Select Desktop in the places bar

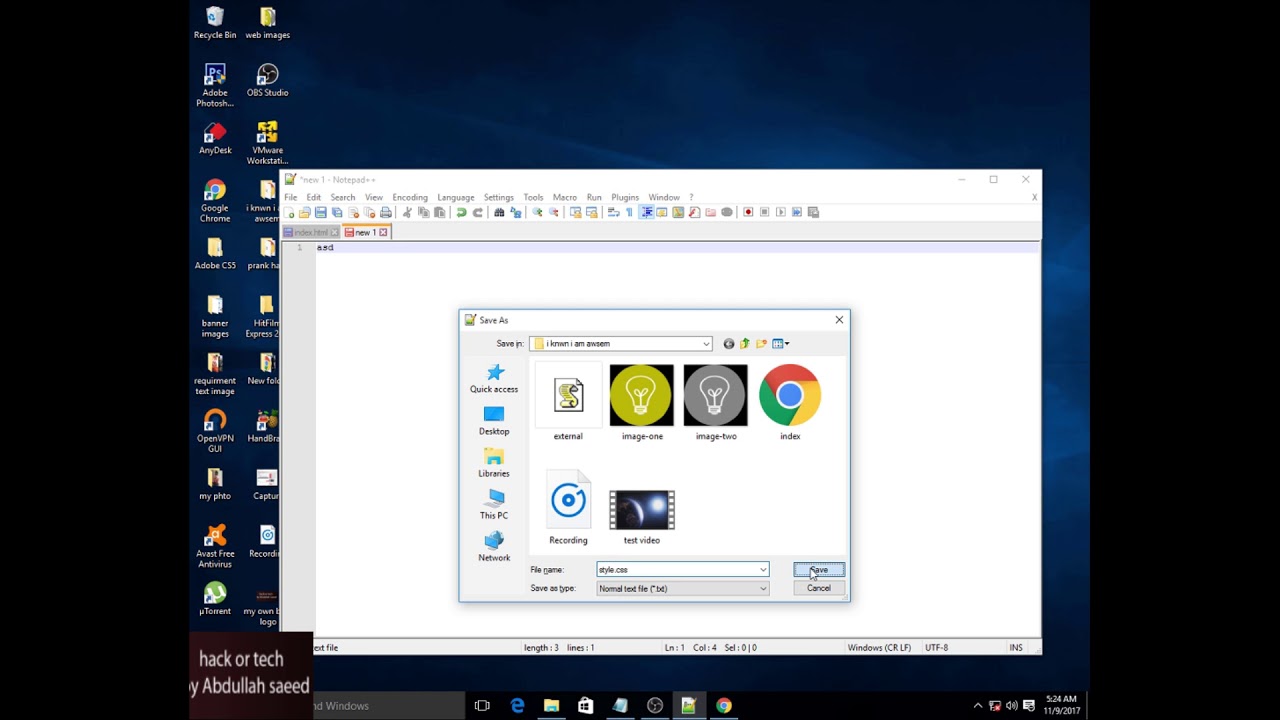point(494,421)
